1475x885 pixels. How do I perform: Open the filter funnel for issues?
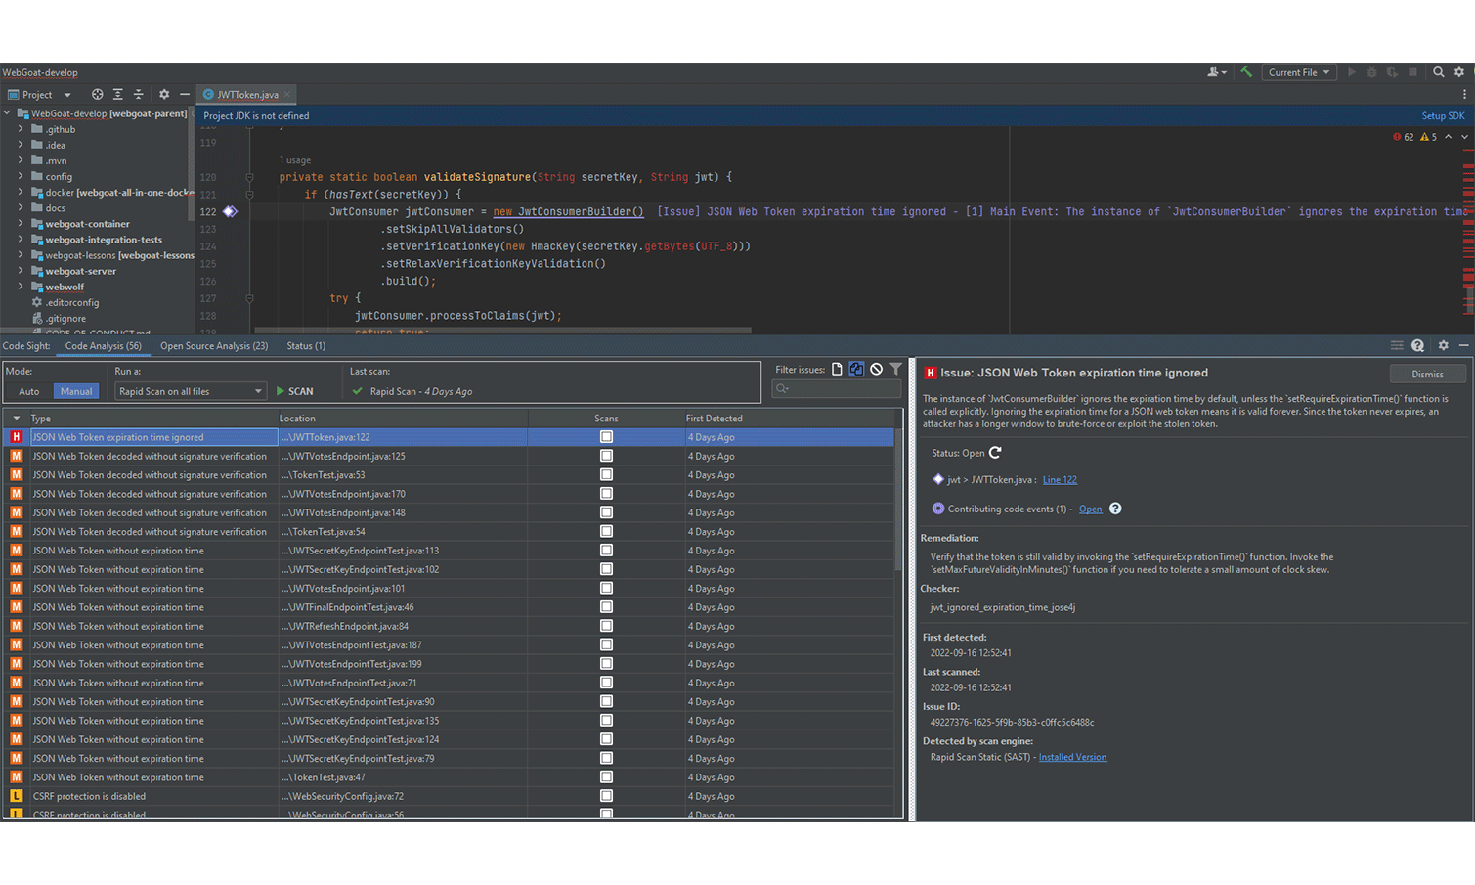(894, 370)
